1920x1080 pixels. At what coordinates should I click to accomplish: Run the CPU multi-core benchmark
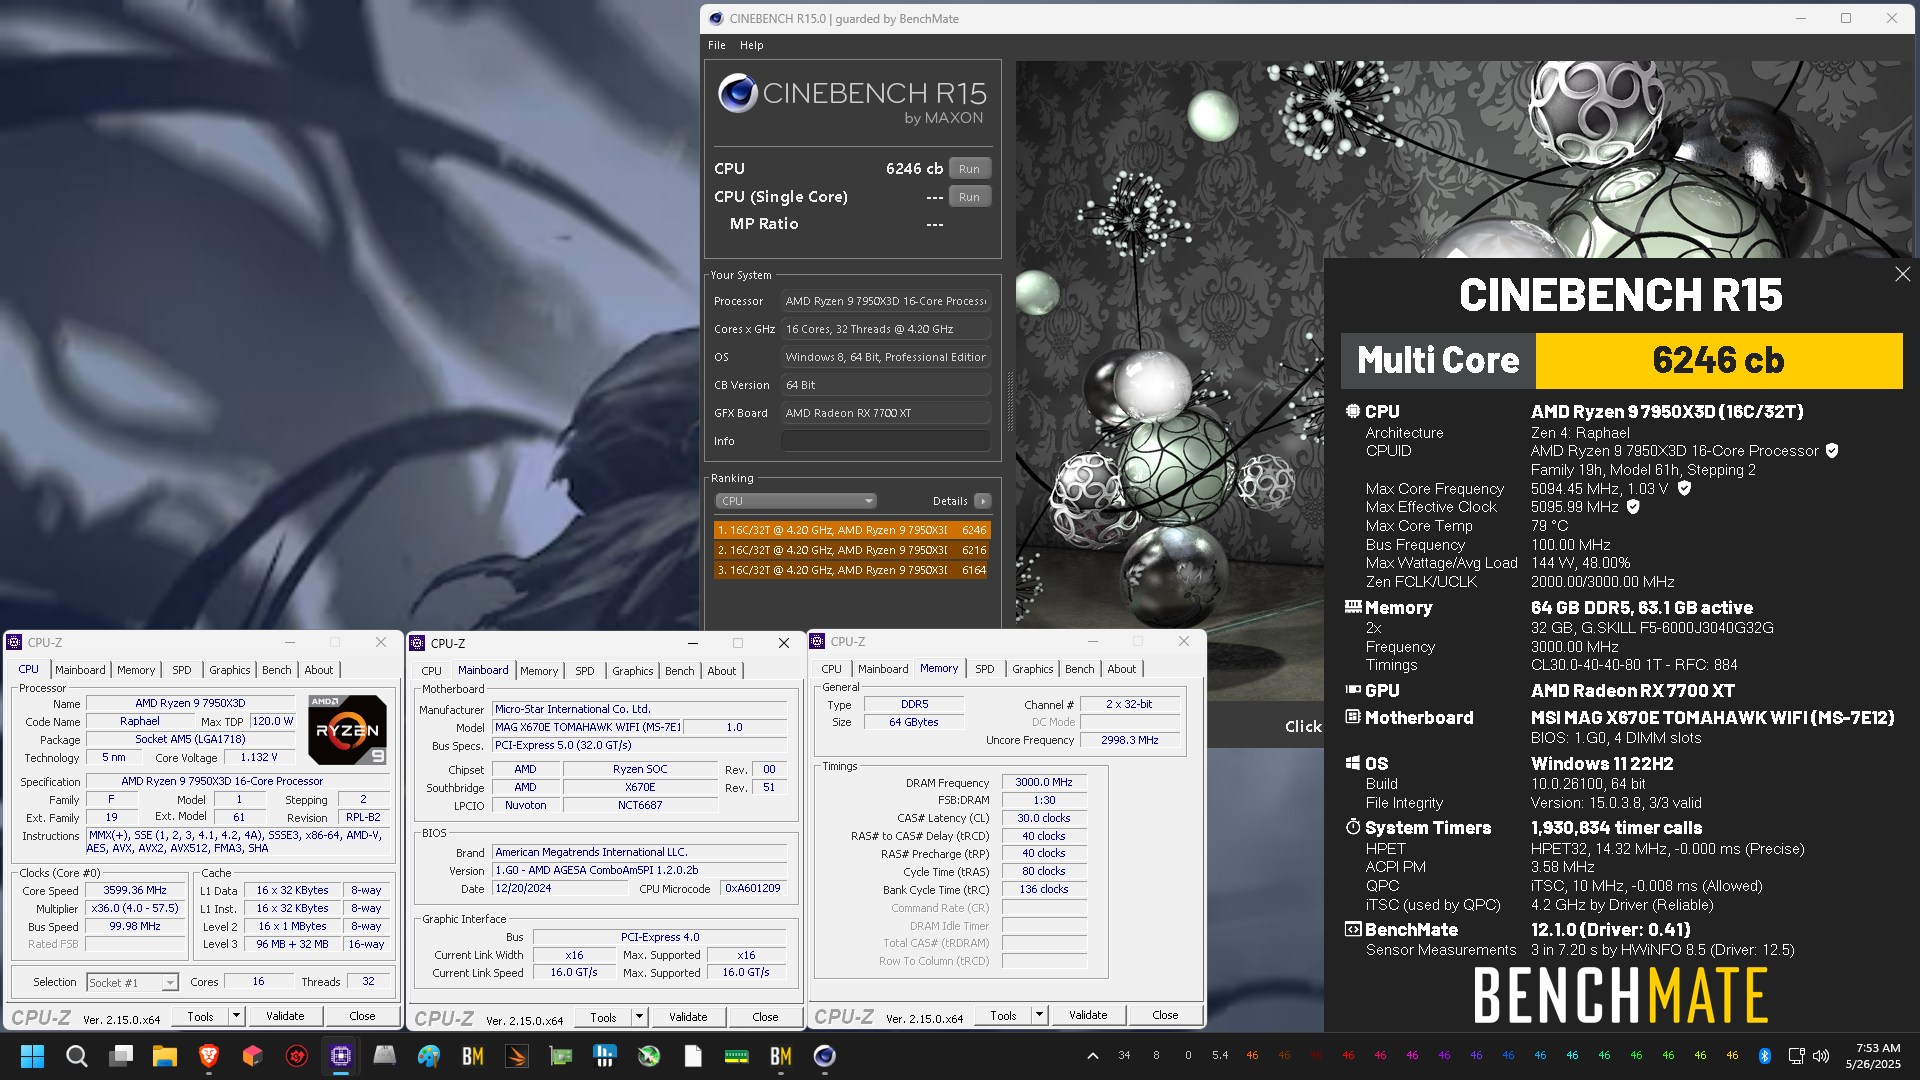969,169
